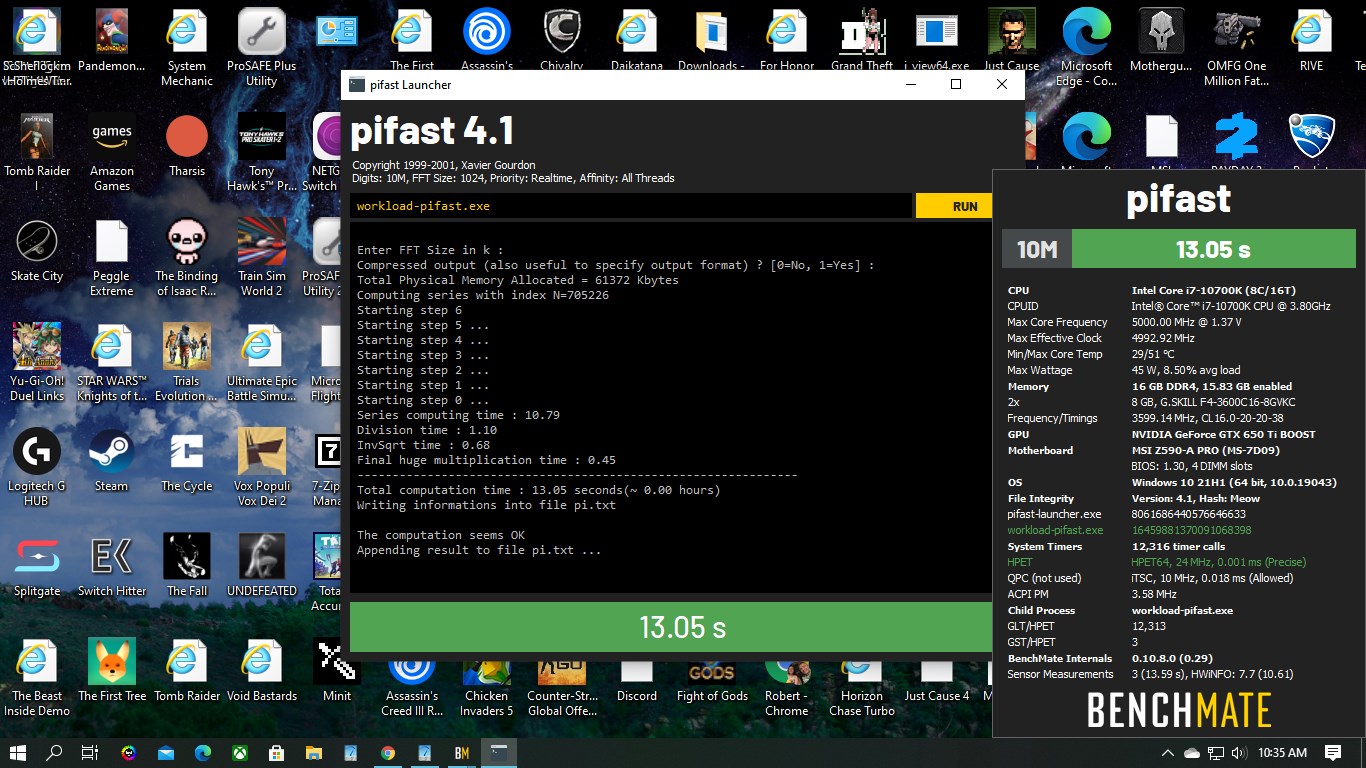Click the green 13.05 s result bar
The image size is (1366, 768).
pyautogui.click(x=670, y=627)
